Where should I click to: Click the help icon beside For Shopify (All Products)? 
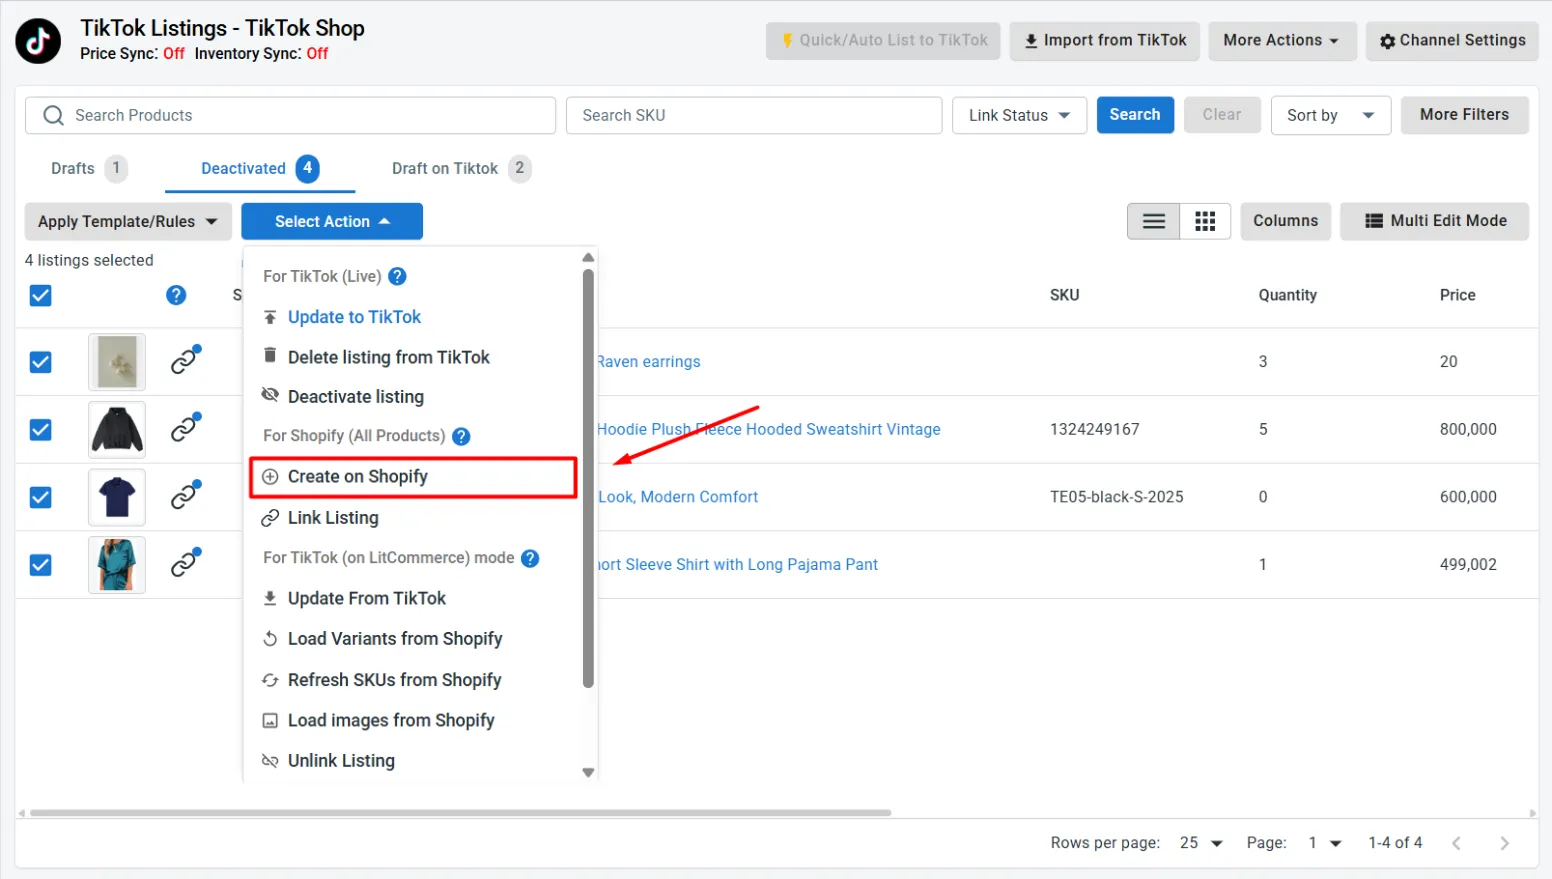[x=461, y=436]
